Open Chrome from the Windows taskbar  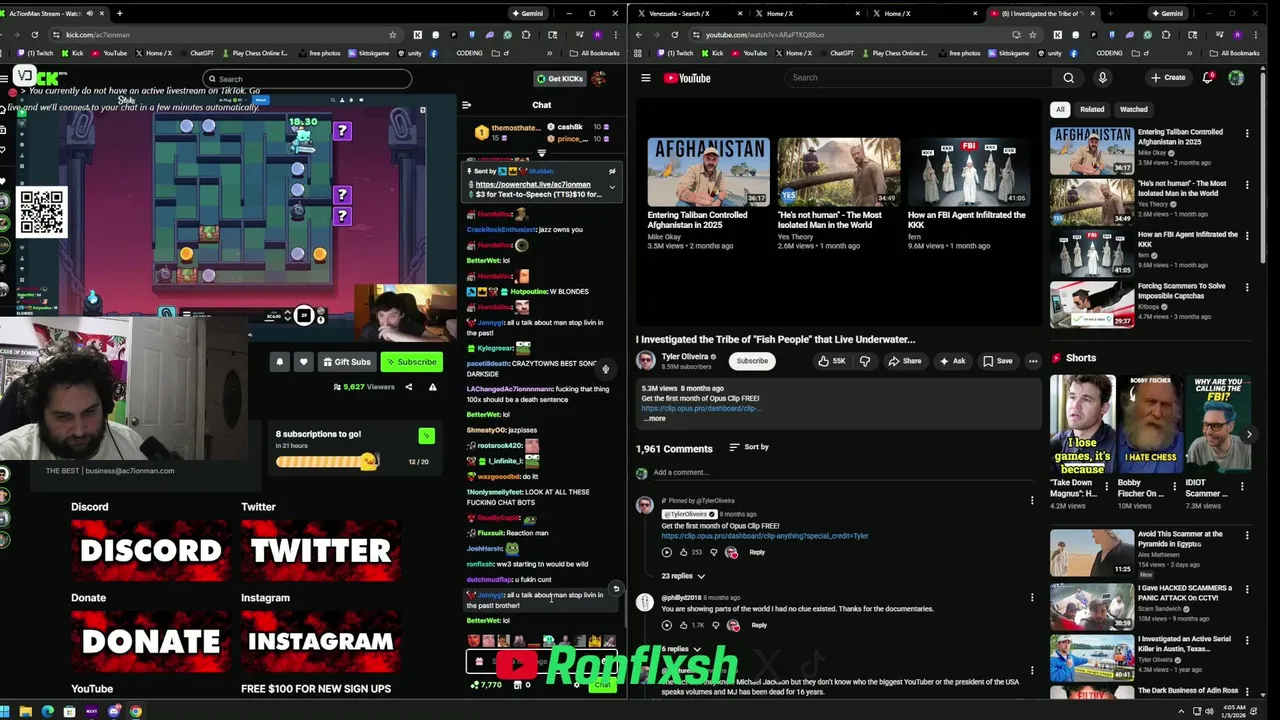click(135, 711)
